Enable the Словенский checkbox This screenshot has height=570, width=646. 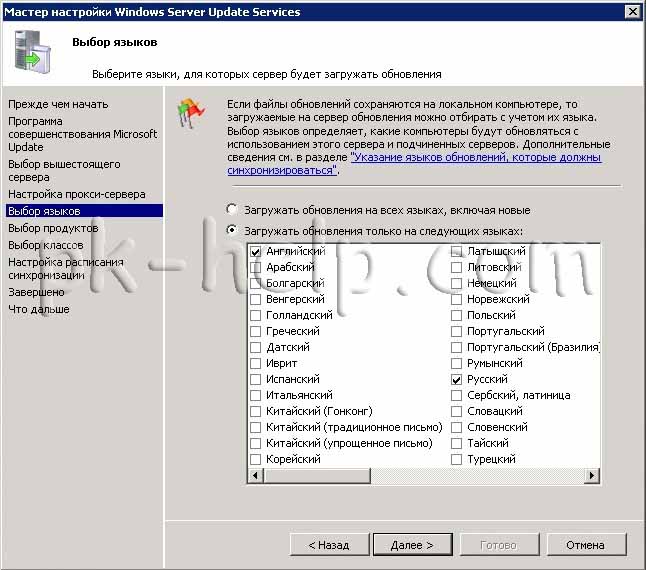(456, 427)
